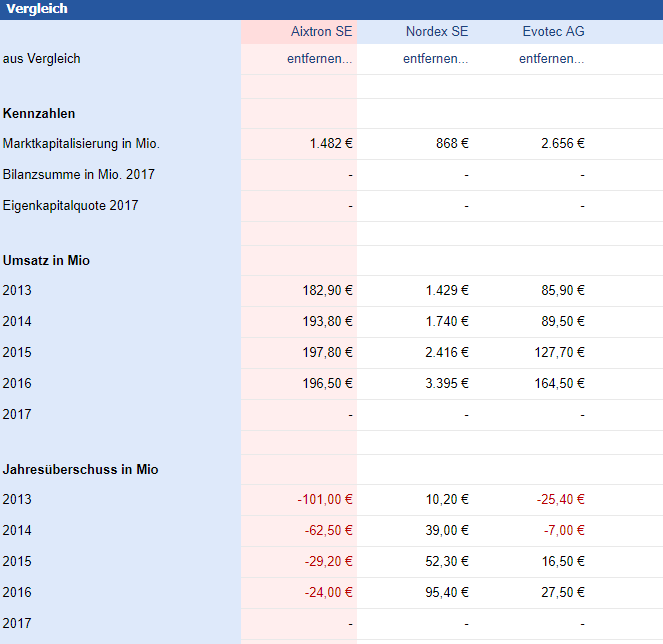Select the 'Umsatz in Mio' heading
The height and width of the screenshot is (644, 663).
[x=46, y=260]
